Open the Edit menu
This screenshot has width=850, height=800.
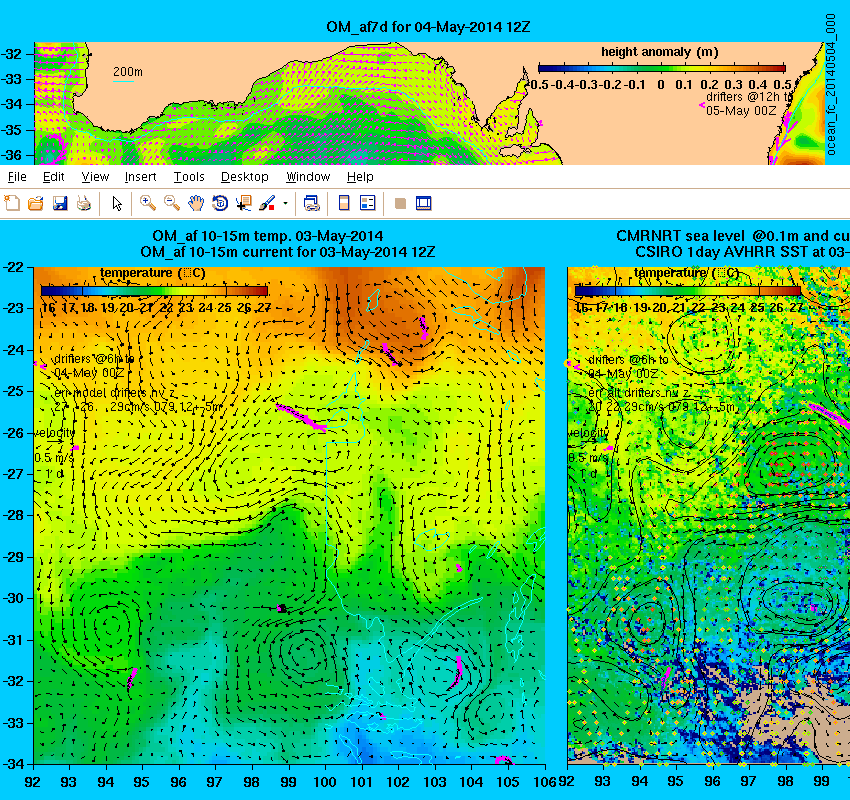click(54, 177)
